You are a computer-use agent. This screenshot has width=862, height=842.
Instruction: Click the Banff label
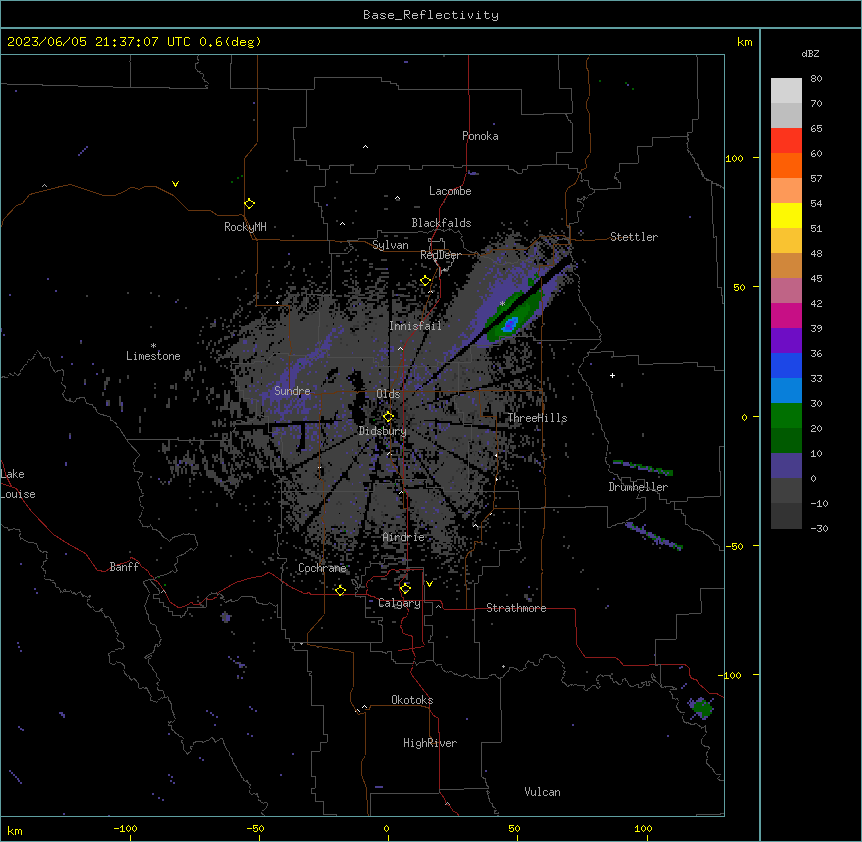point(124,567)
